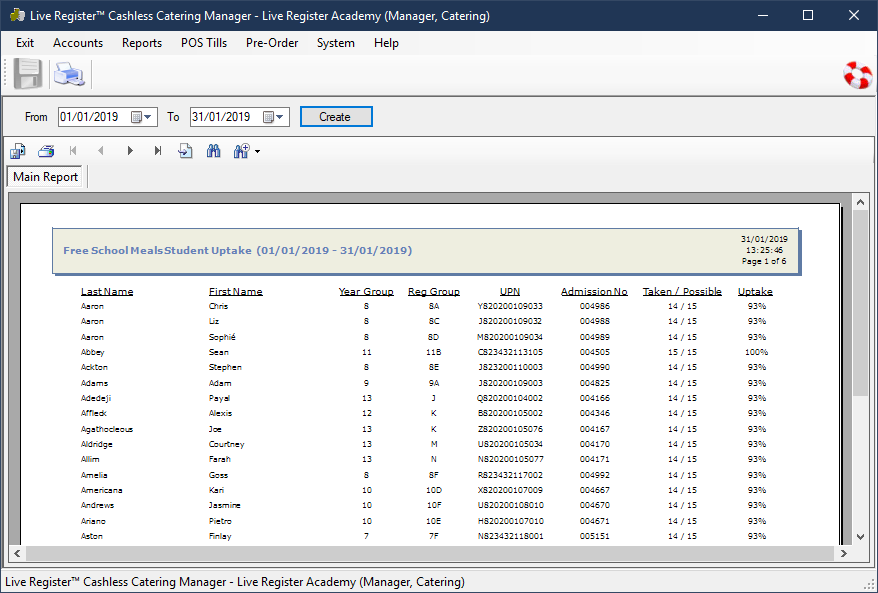This screenshot has height=593, width=878.
Task: Open the POS Tills menu
Action: pyautogui.click(x=204, y=43)
